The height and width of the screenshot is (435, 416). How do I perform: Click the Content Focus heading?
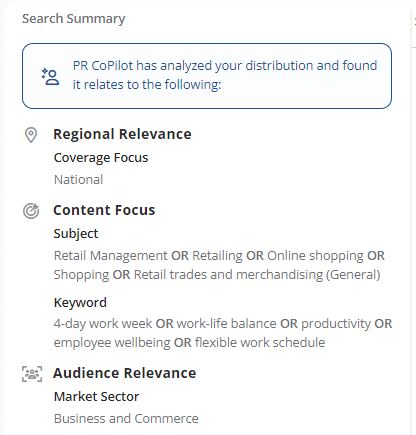pos(104,210)
